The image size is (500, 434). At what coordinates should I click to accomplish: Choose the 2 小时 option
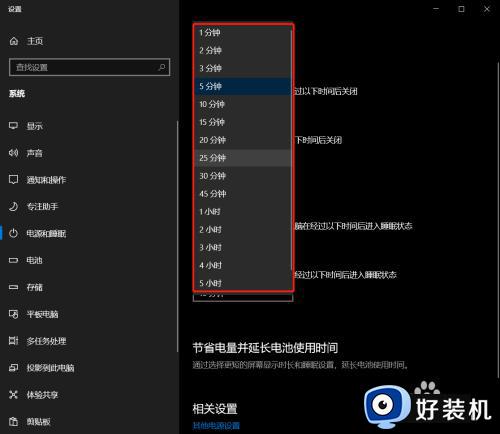tap(242, 230)
